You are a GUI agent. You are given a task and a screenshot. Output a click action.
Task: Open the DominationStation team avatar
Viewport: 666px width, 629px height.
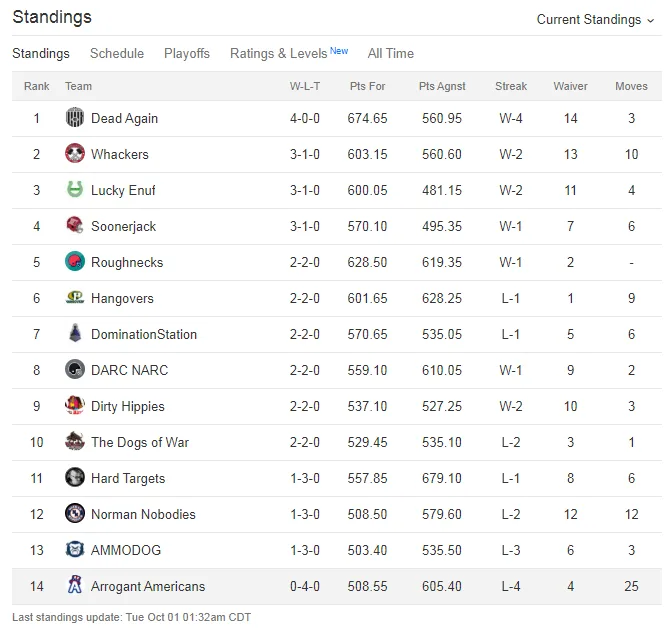point(75,334)
